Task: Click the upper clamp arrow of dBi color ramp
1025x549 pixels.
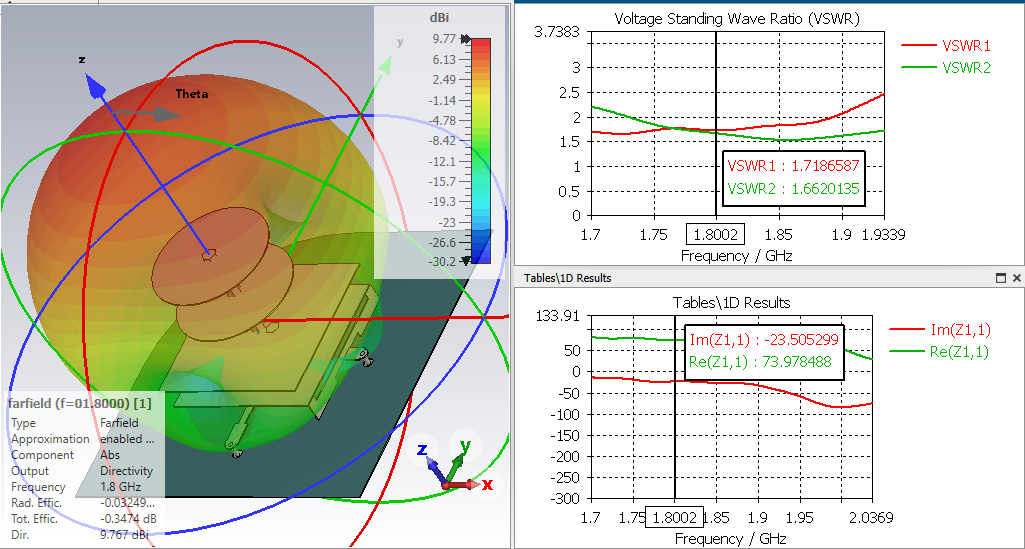Action: pyautogui.click(x=465, y=39)
